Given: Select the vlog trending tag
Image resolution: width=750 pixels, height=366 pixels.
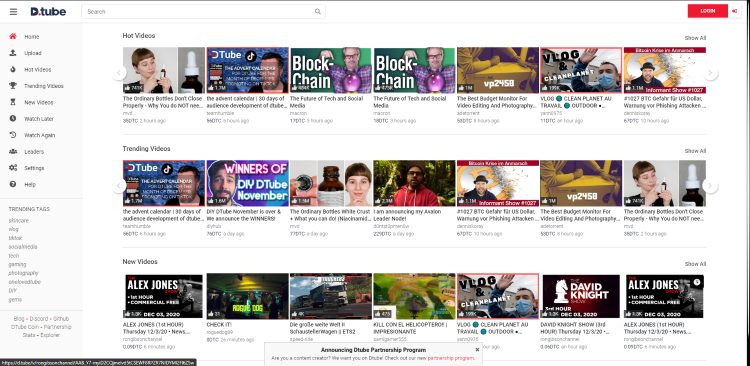Looking at the screenshot, I should [13, 229].
